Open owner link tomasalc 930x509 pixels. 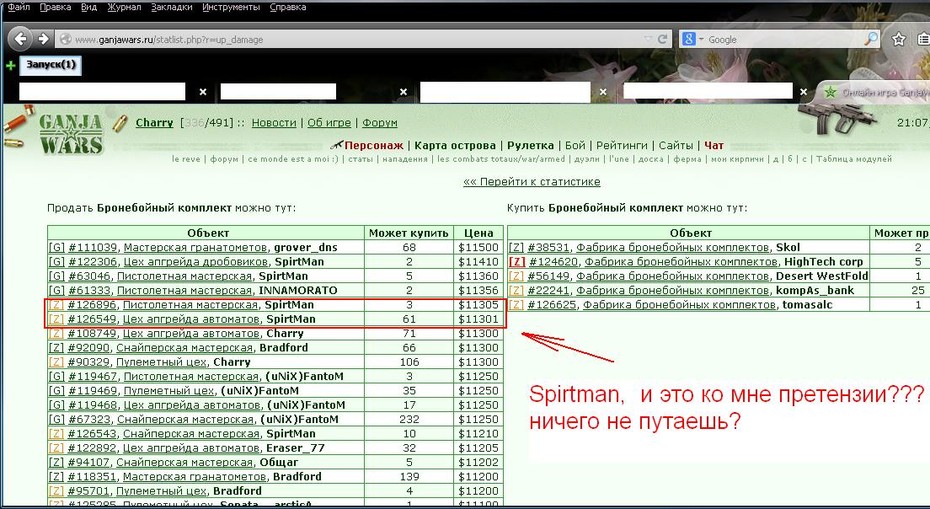(x=807, y=304)
